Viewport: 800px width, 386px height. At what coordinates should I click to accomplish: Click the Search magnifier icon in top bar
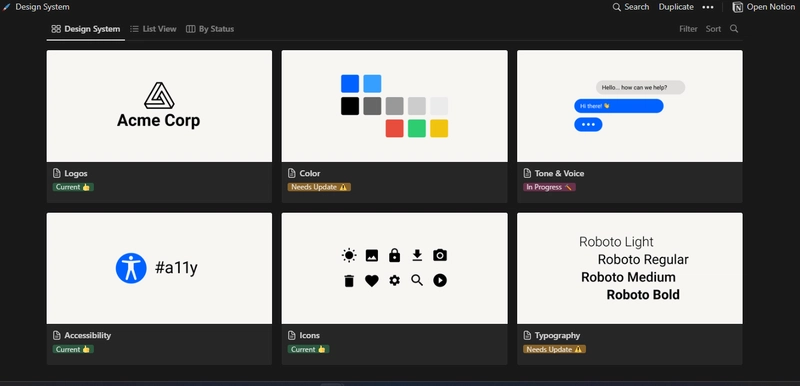(617, 7)
